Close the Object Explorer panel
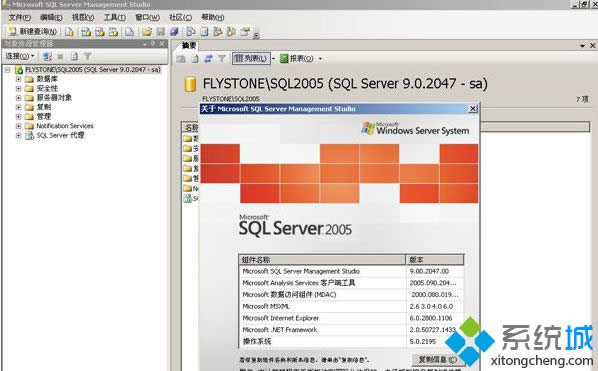The height and width of the screenshot is (371, 598). pos(162,44)
